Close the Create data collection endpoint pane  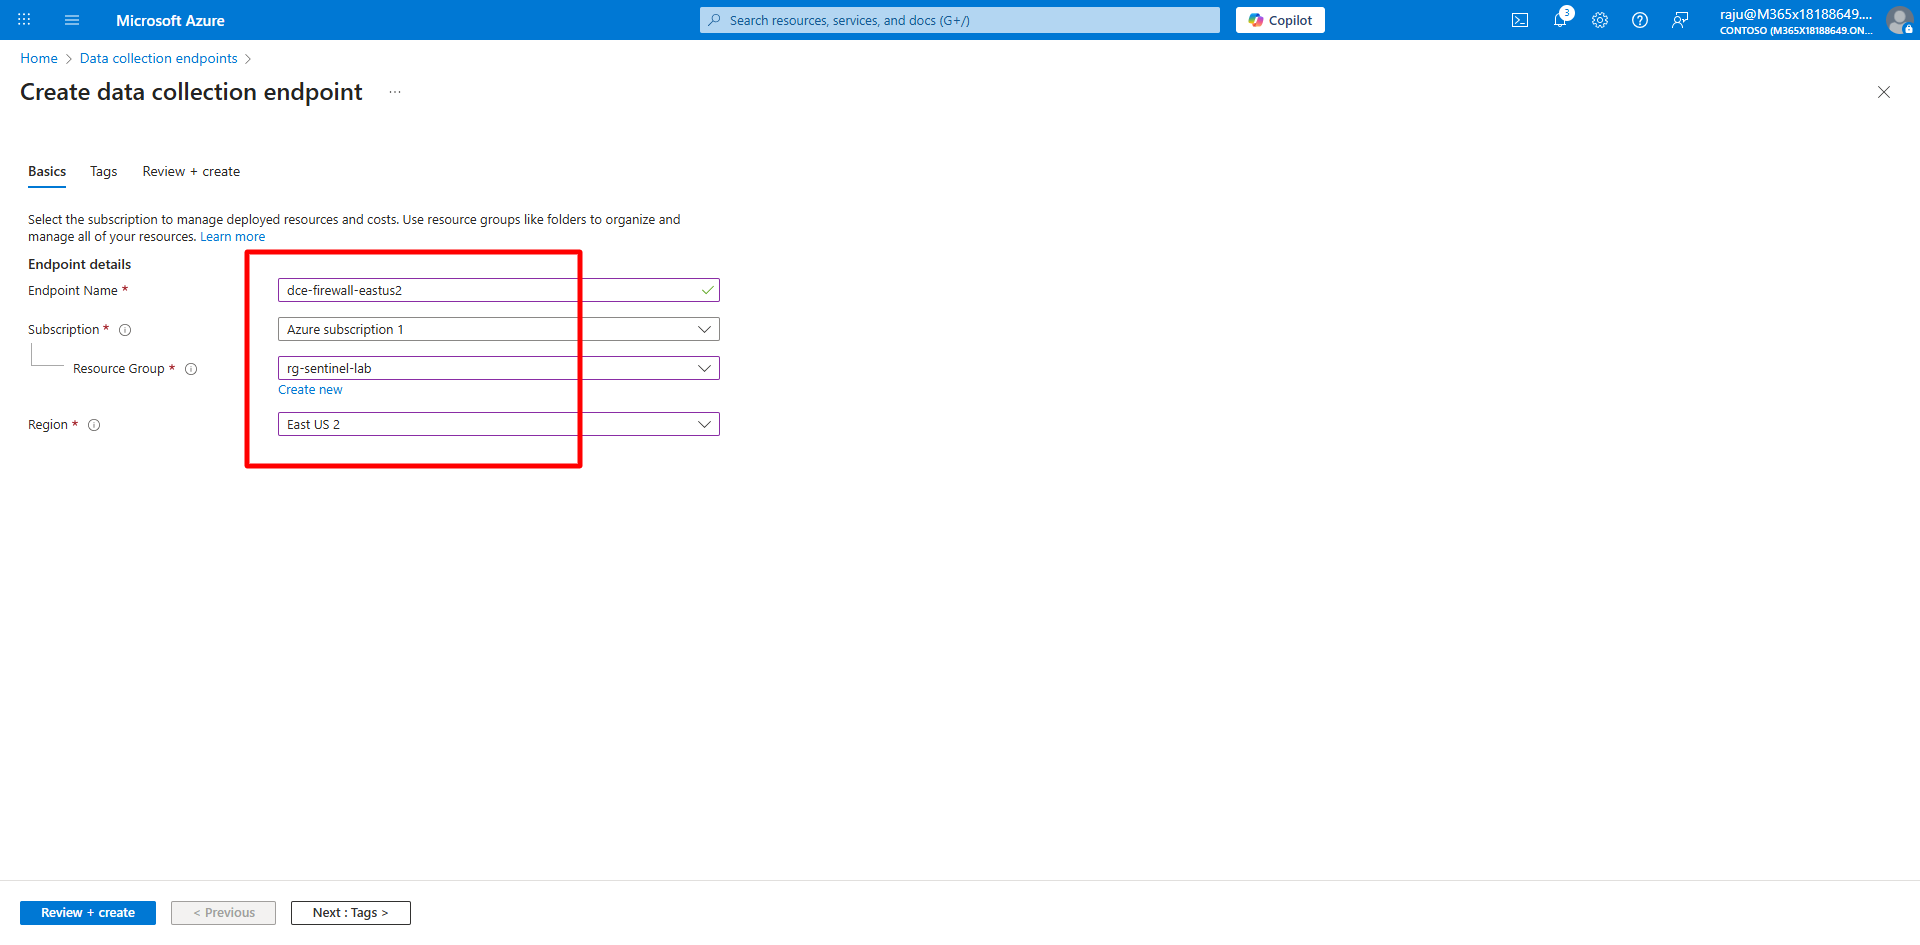pyautogui.click(x=1884, y=92)
